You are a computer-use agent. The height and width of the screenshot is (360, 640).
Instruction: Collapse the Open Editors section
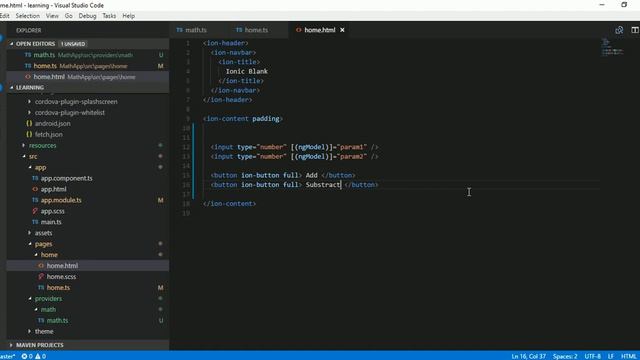[11, 44]
